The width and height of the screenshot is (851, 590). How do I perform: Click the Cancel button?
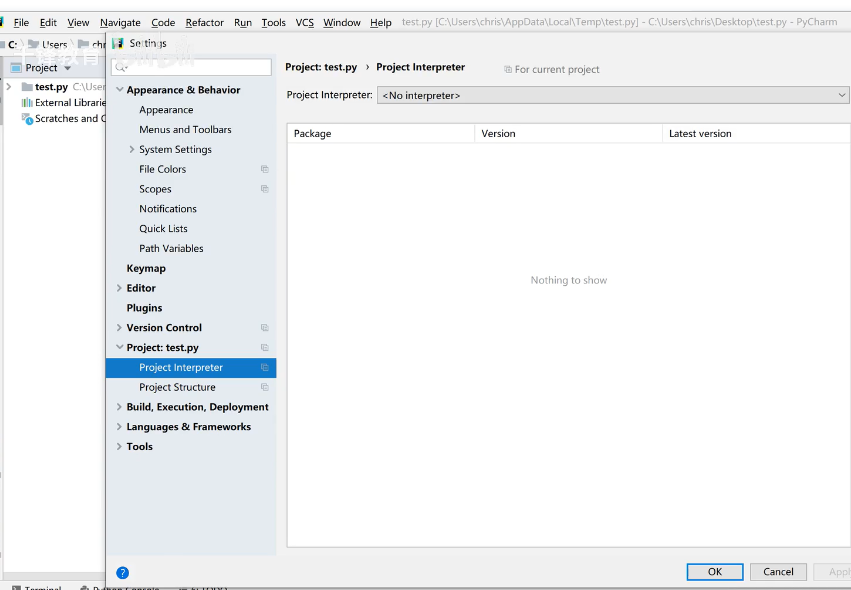click(x=778, y=572)
